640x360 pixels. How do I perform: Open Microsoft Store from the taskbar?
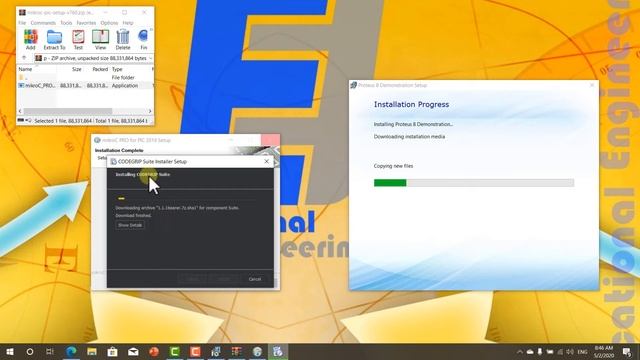click(113, 351)
